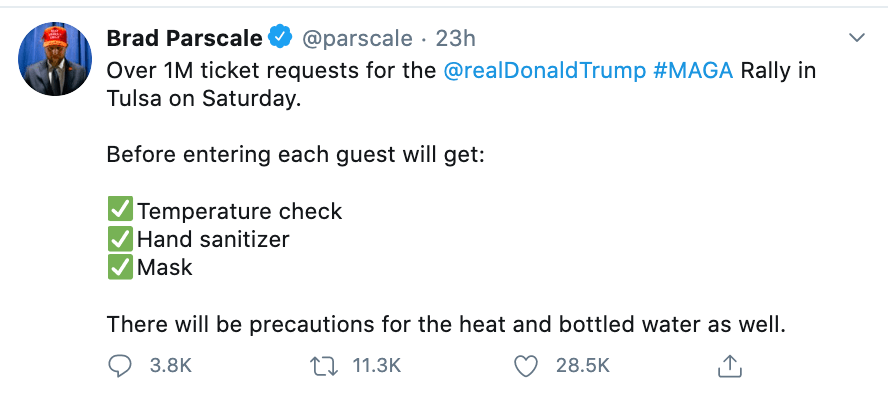The image size is (888, 396).
Task: Click green checkmark beside Temperature check
Action: 120,210
